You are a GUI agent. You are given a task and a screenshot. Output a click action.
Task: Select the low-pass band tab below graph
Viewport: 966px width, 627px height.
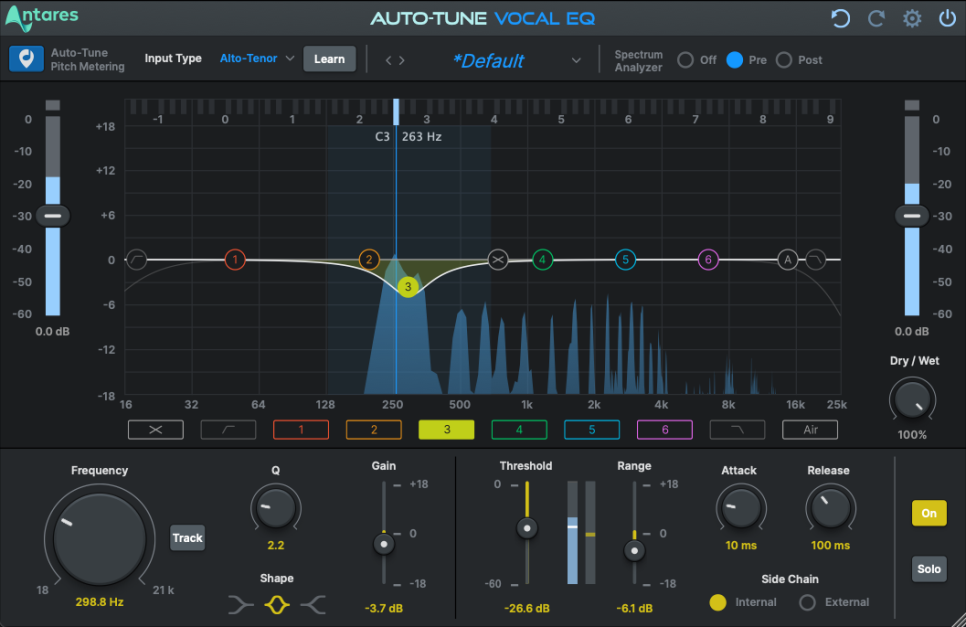tap(737, 429)
